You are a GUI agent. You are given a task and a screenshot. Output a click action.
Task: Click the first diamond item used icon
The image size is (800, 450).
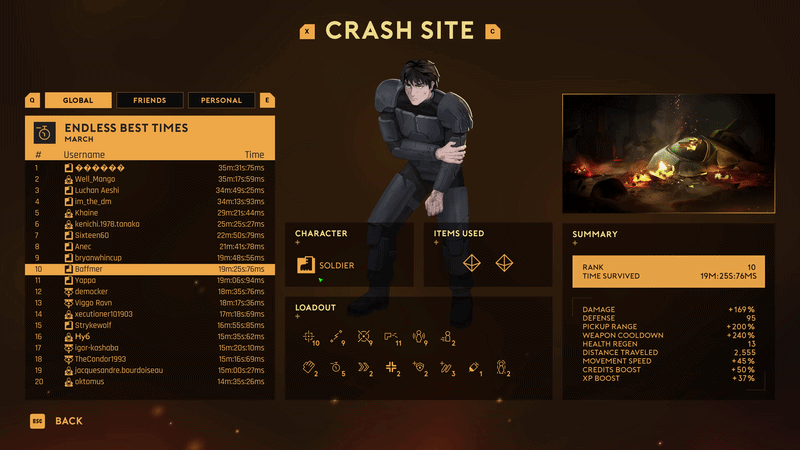tap(471, 263)
